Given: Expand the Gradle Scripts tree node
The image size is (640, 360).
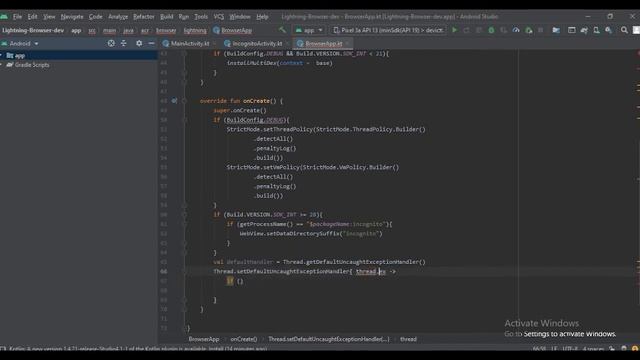Looking at the screenshot, I should [2, 65].
